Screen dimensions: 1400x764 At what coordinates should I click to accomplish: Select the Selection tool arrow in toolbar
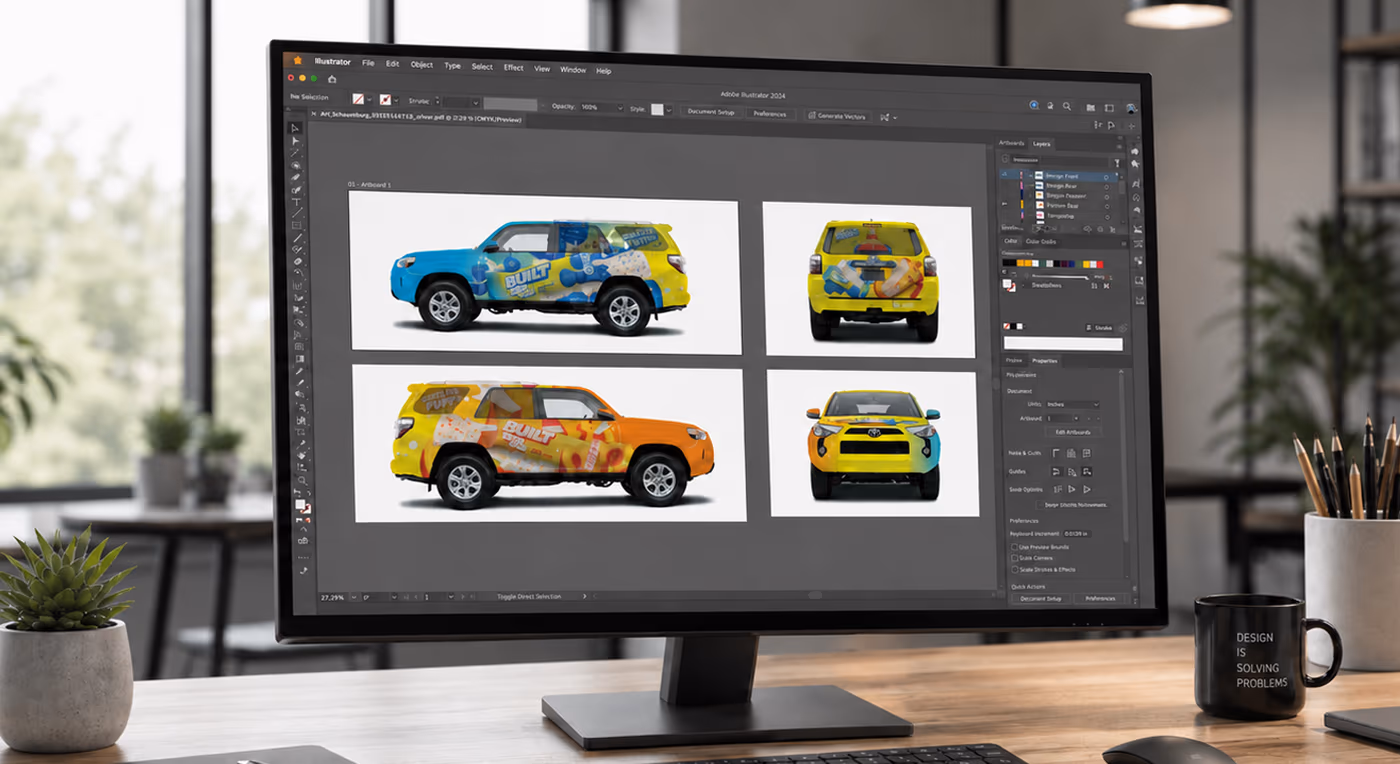pos(297,128)
